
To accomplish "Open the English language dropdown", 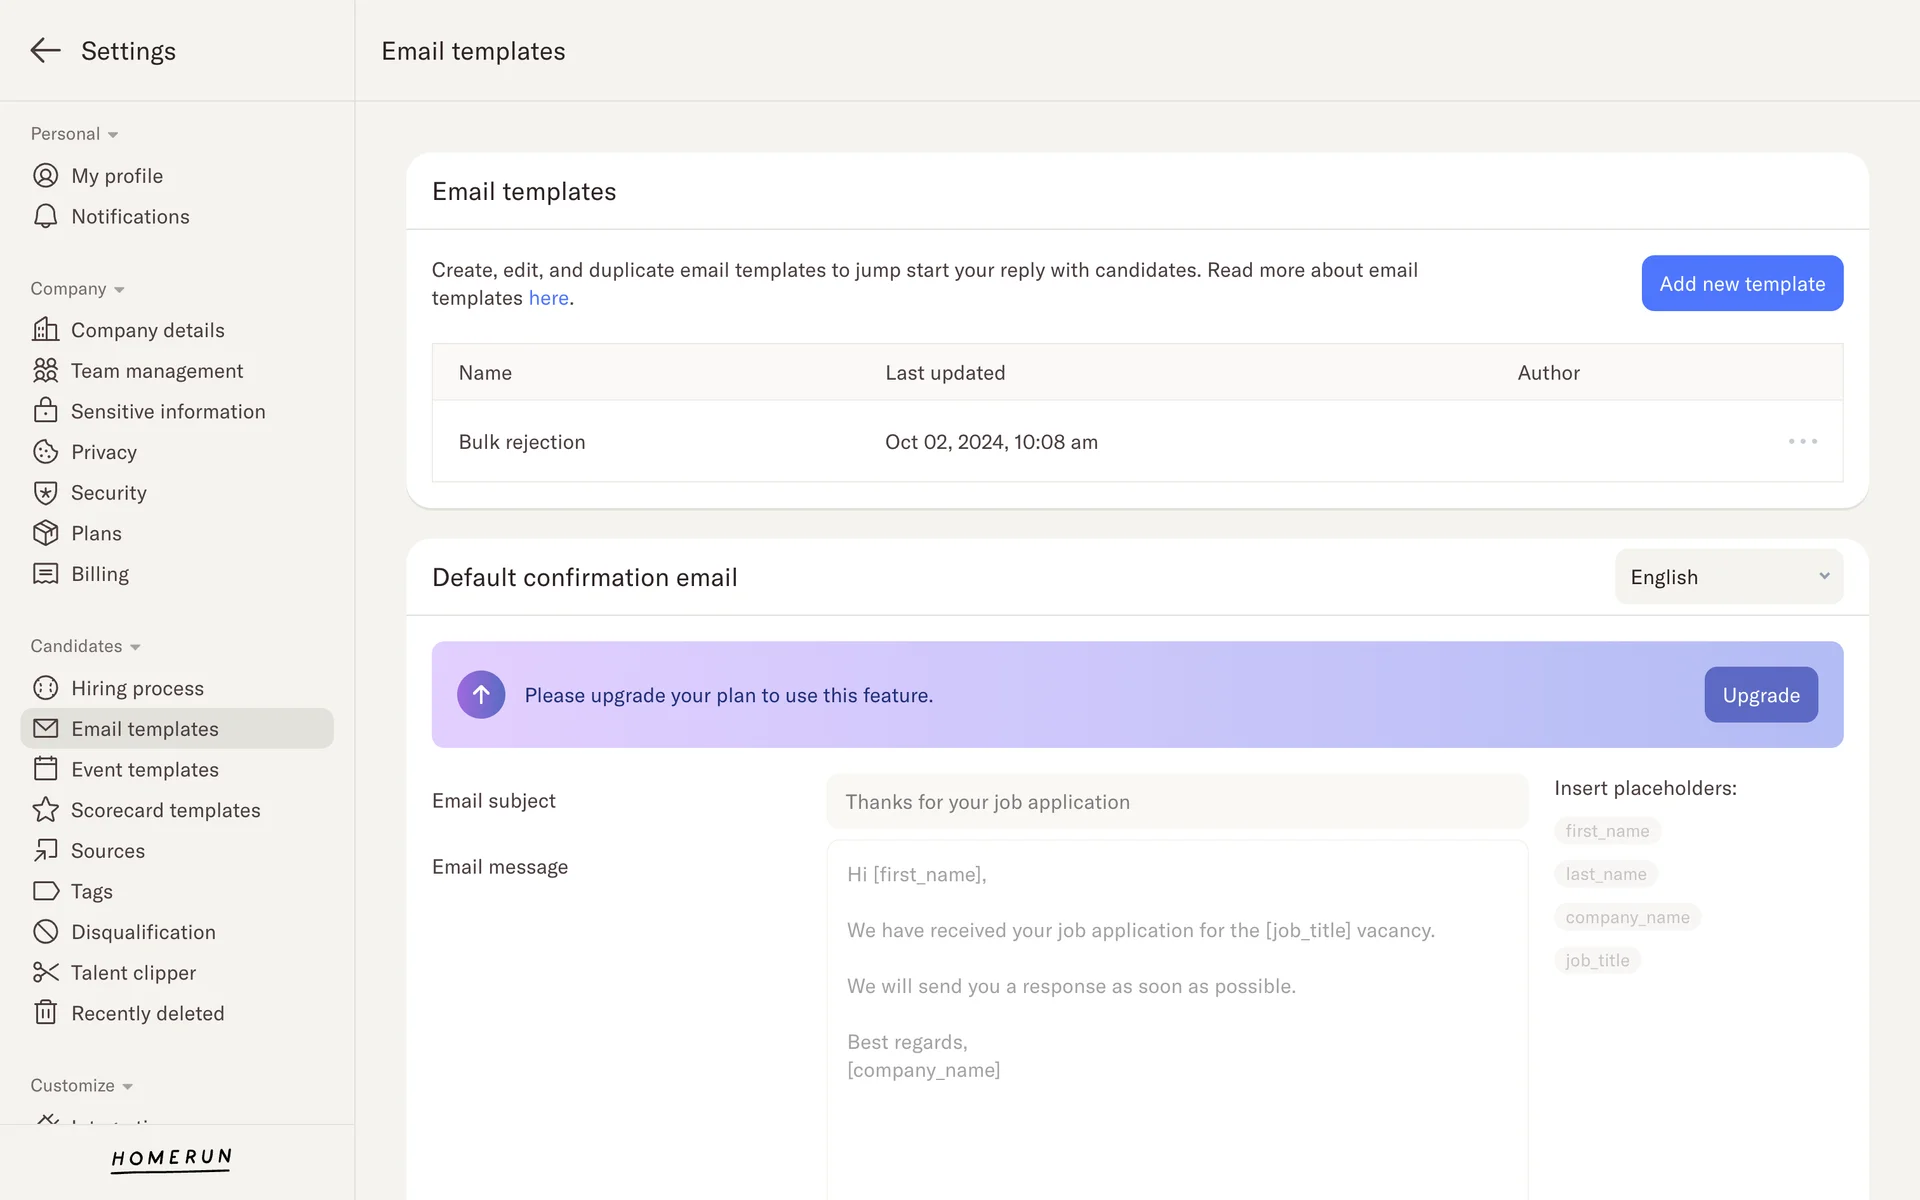I will [x=1728, y=577].
